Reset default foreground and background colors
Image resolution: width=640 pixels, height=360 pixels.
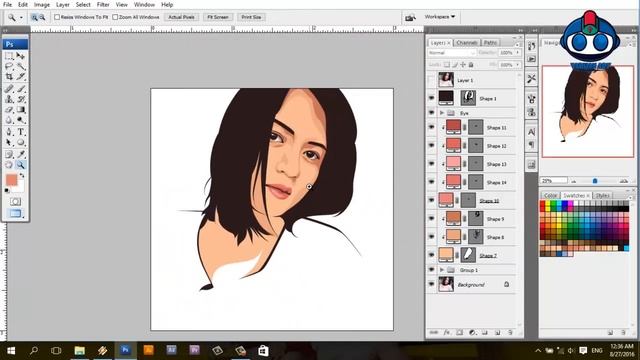pos(7,191)
